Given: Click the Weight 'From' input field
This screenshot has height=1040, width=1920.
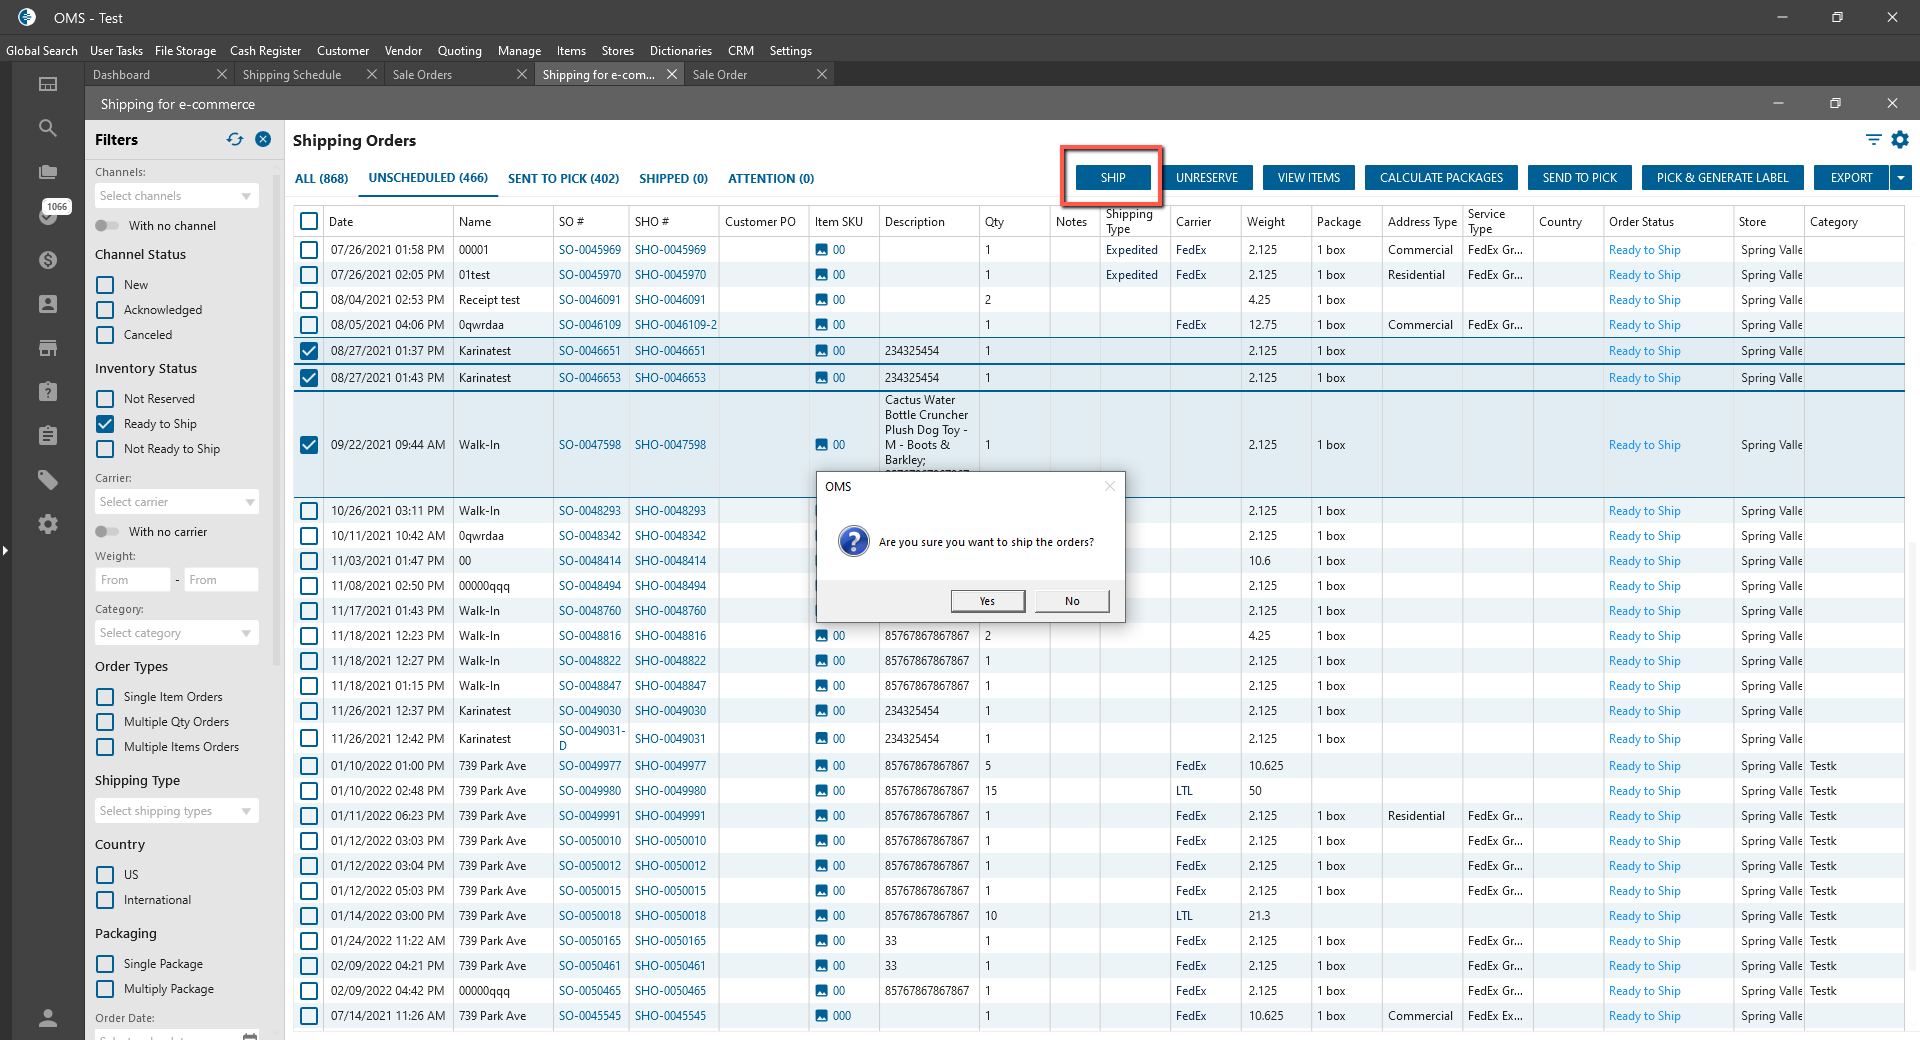Looking at the screenshot, I should pos(133,580).
